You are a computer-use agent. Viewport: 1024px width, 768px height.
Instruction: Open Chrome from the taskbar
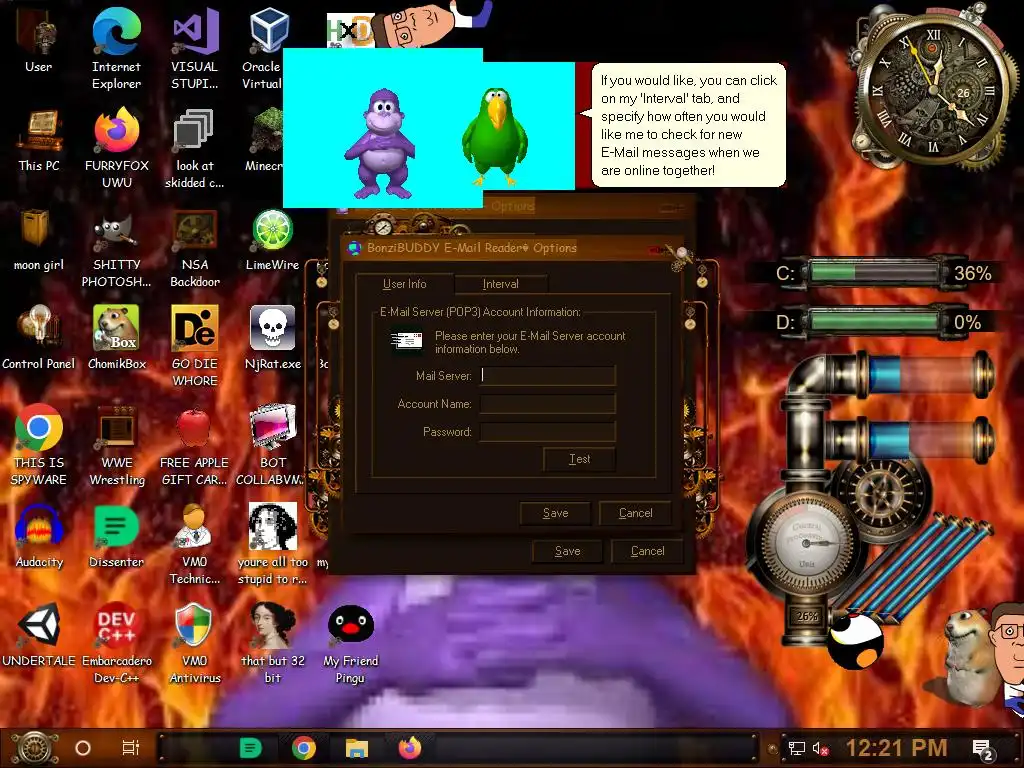tap(304, 748)
